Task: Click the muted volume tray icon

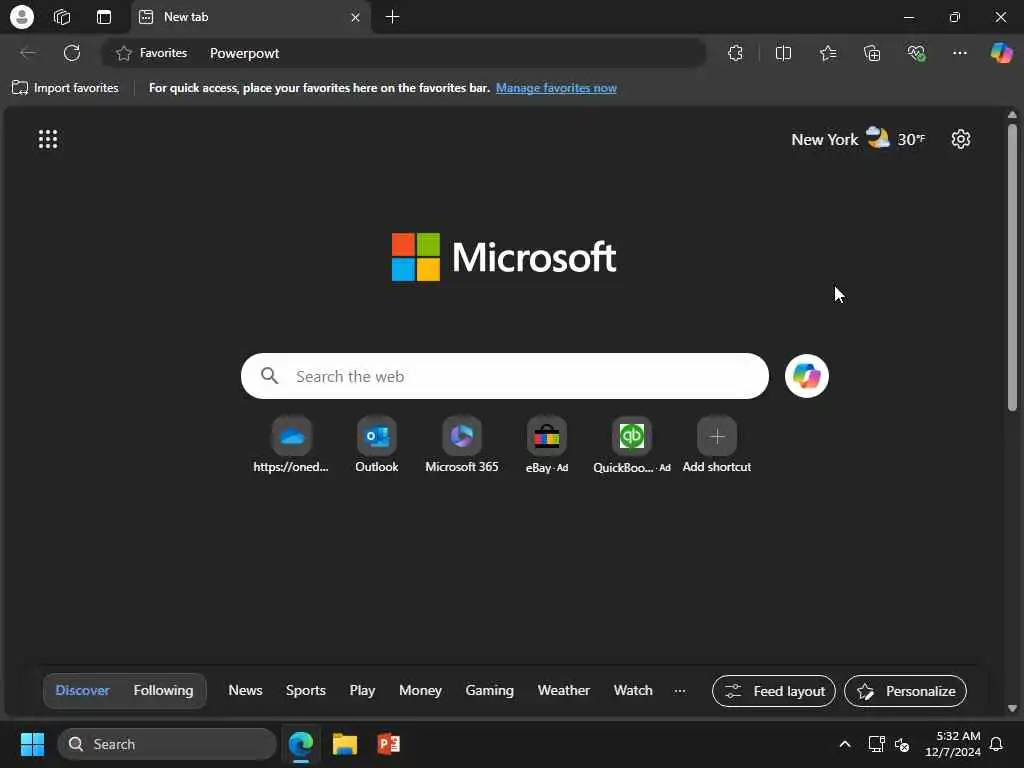Action: 902,744
